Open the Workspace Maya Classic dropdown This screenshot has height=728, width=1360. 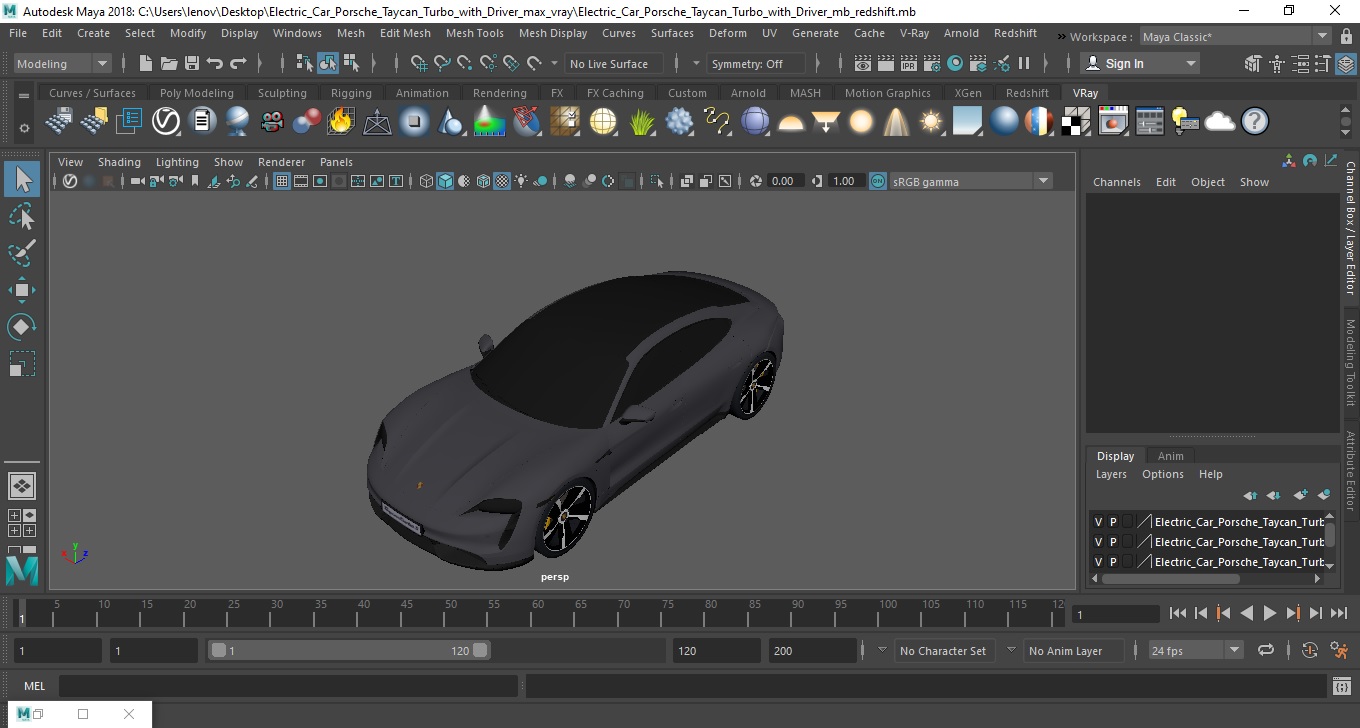coord(1234,37)
